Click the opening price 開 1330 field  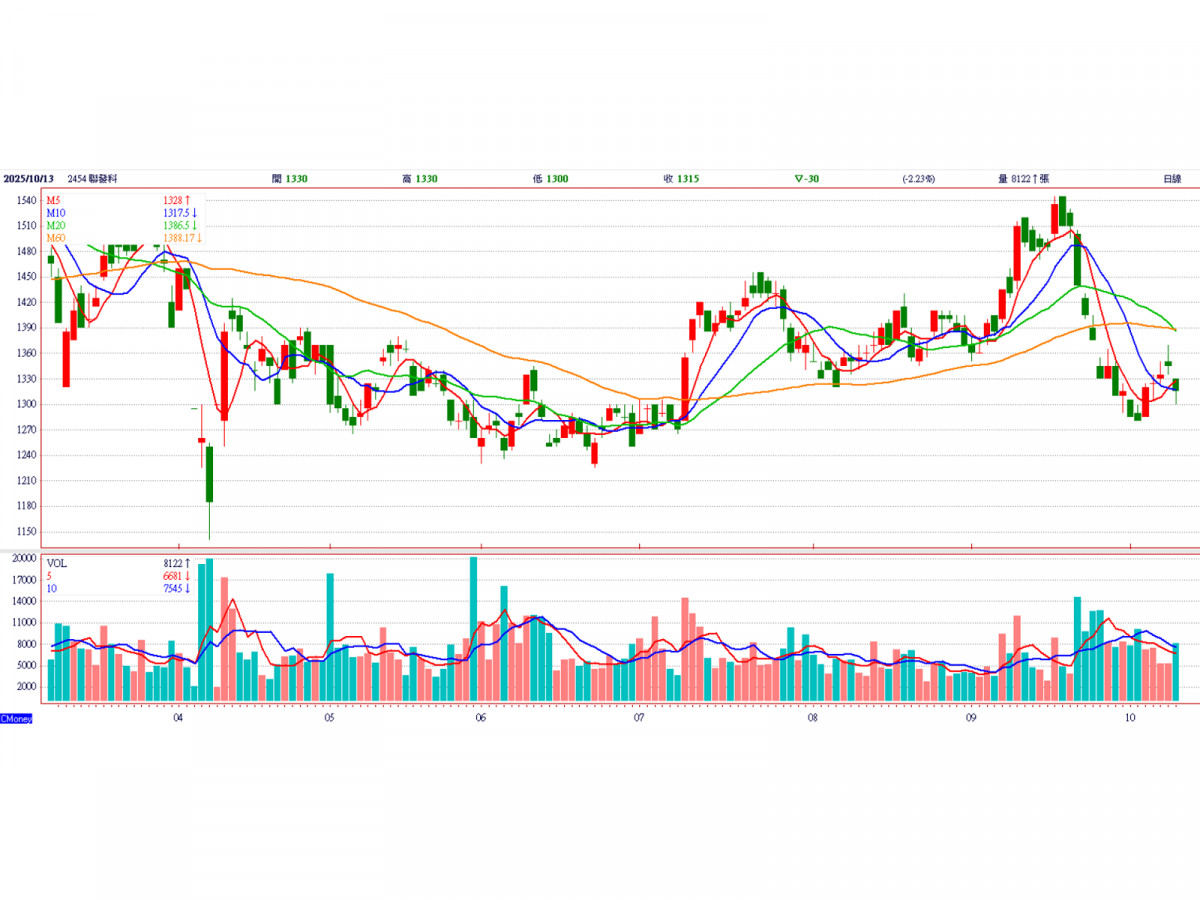click(x=289, y=179)
